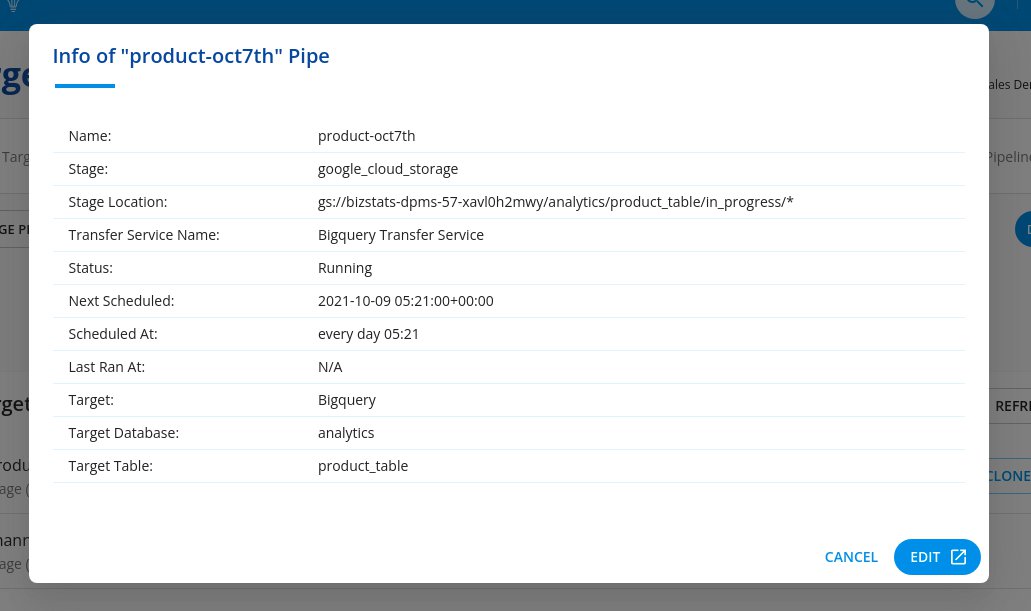Select the Last Ran At value 'N/A'
The height and width of the screenshot is (611, 1031).
330,366
